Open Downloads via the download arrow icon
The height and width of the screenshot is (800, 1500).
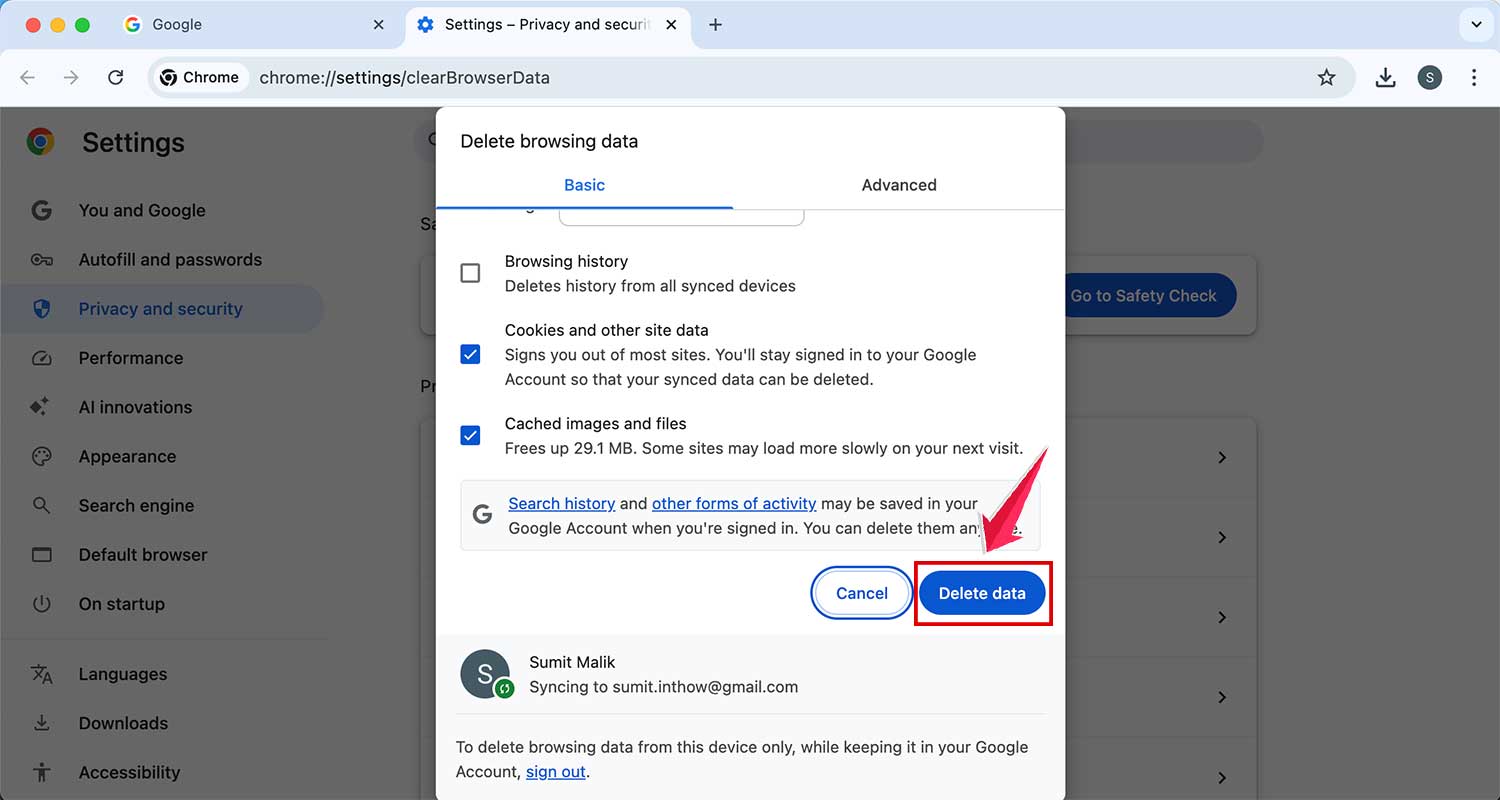pyautogui.click(x=42, y=722)
